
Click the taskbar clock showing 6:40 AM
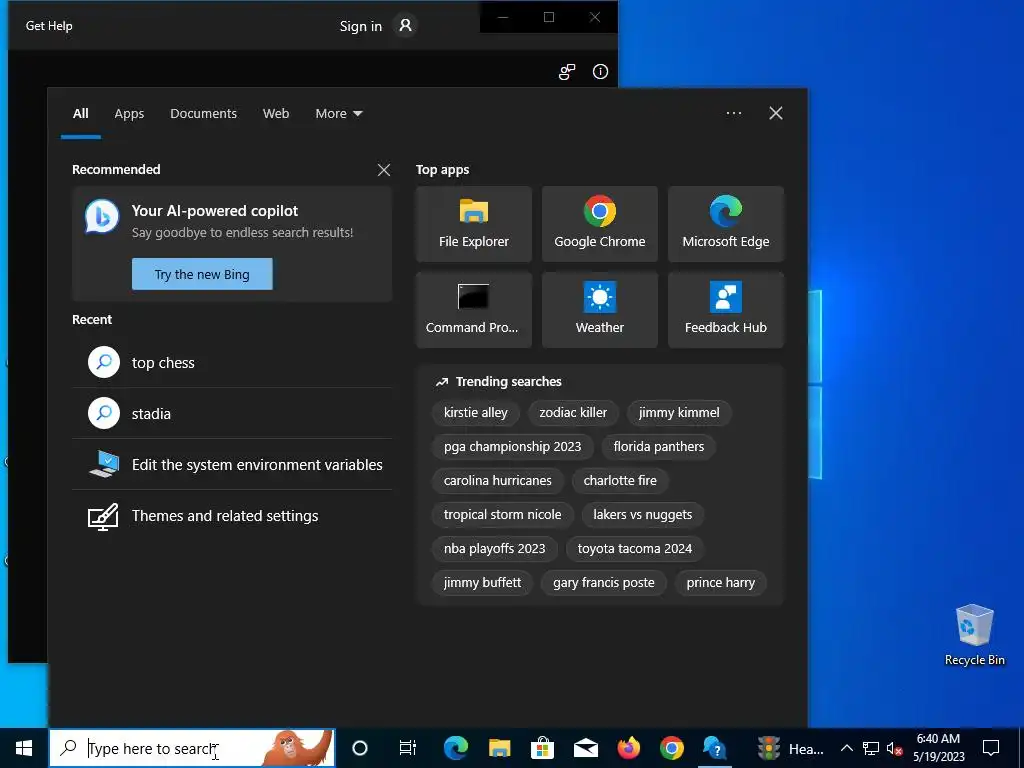938,748
